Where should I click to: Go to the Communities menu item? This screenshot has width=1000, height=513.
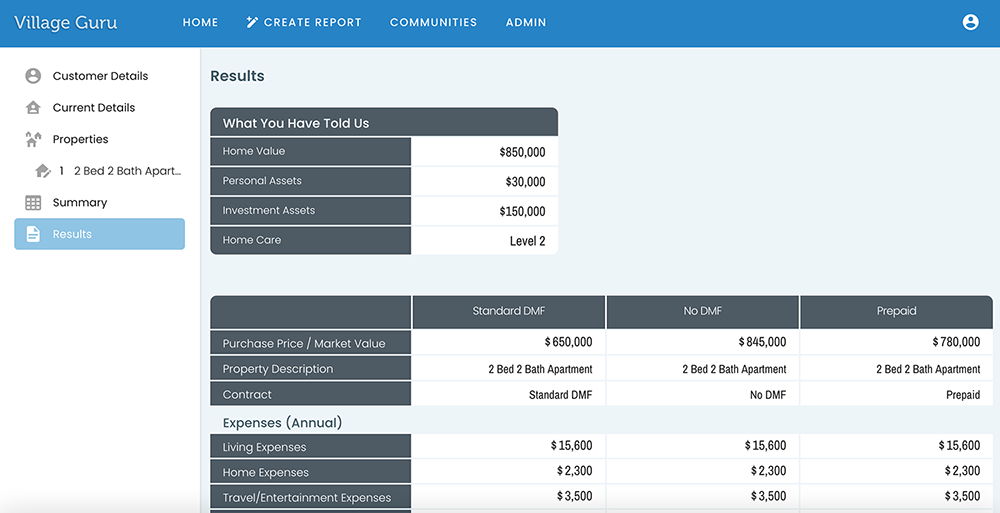(433, 22)
